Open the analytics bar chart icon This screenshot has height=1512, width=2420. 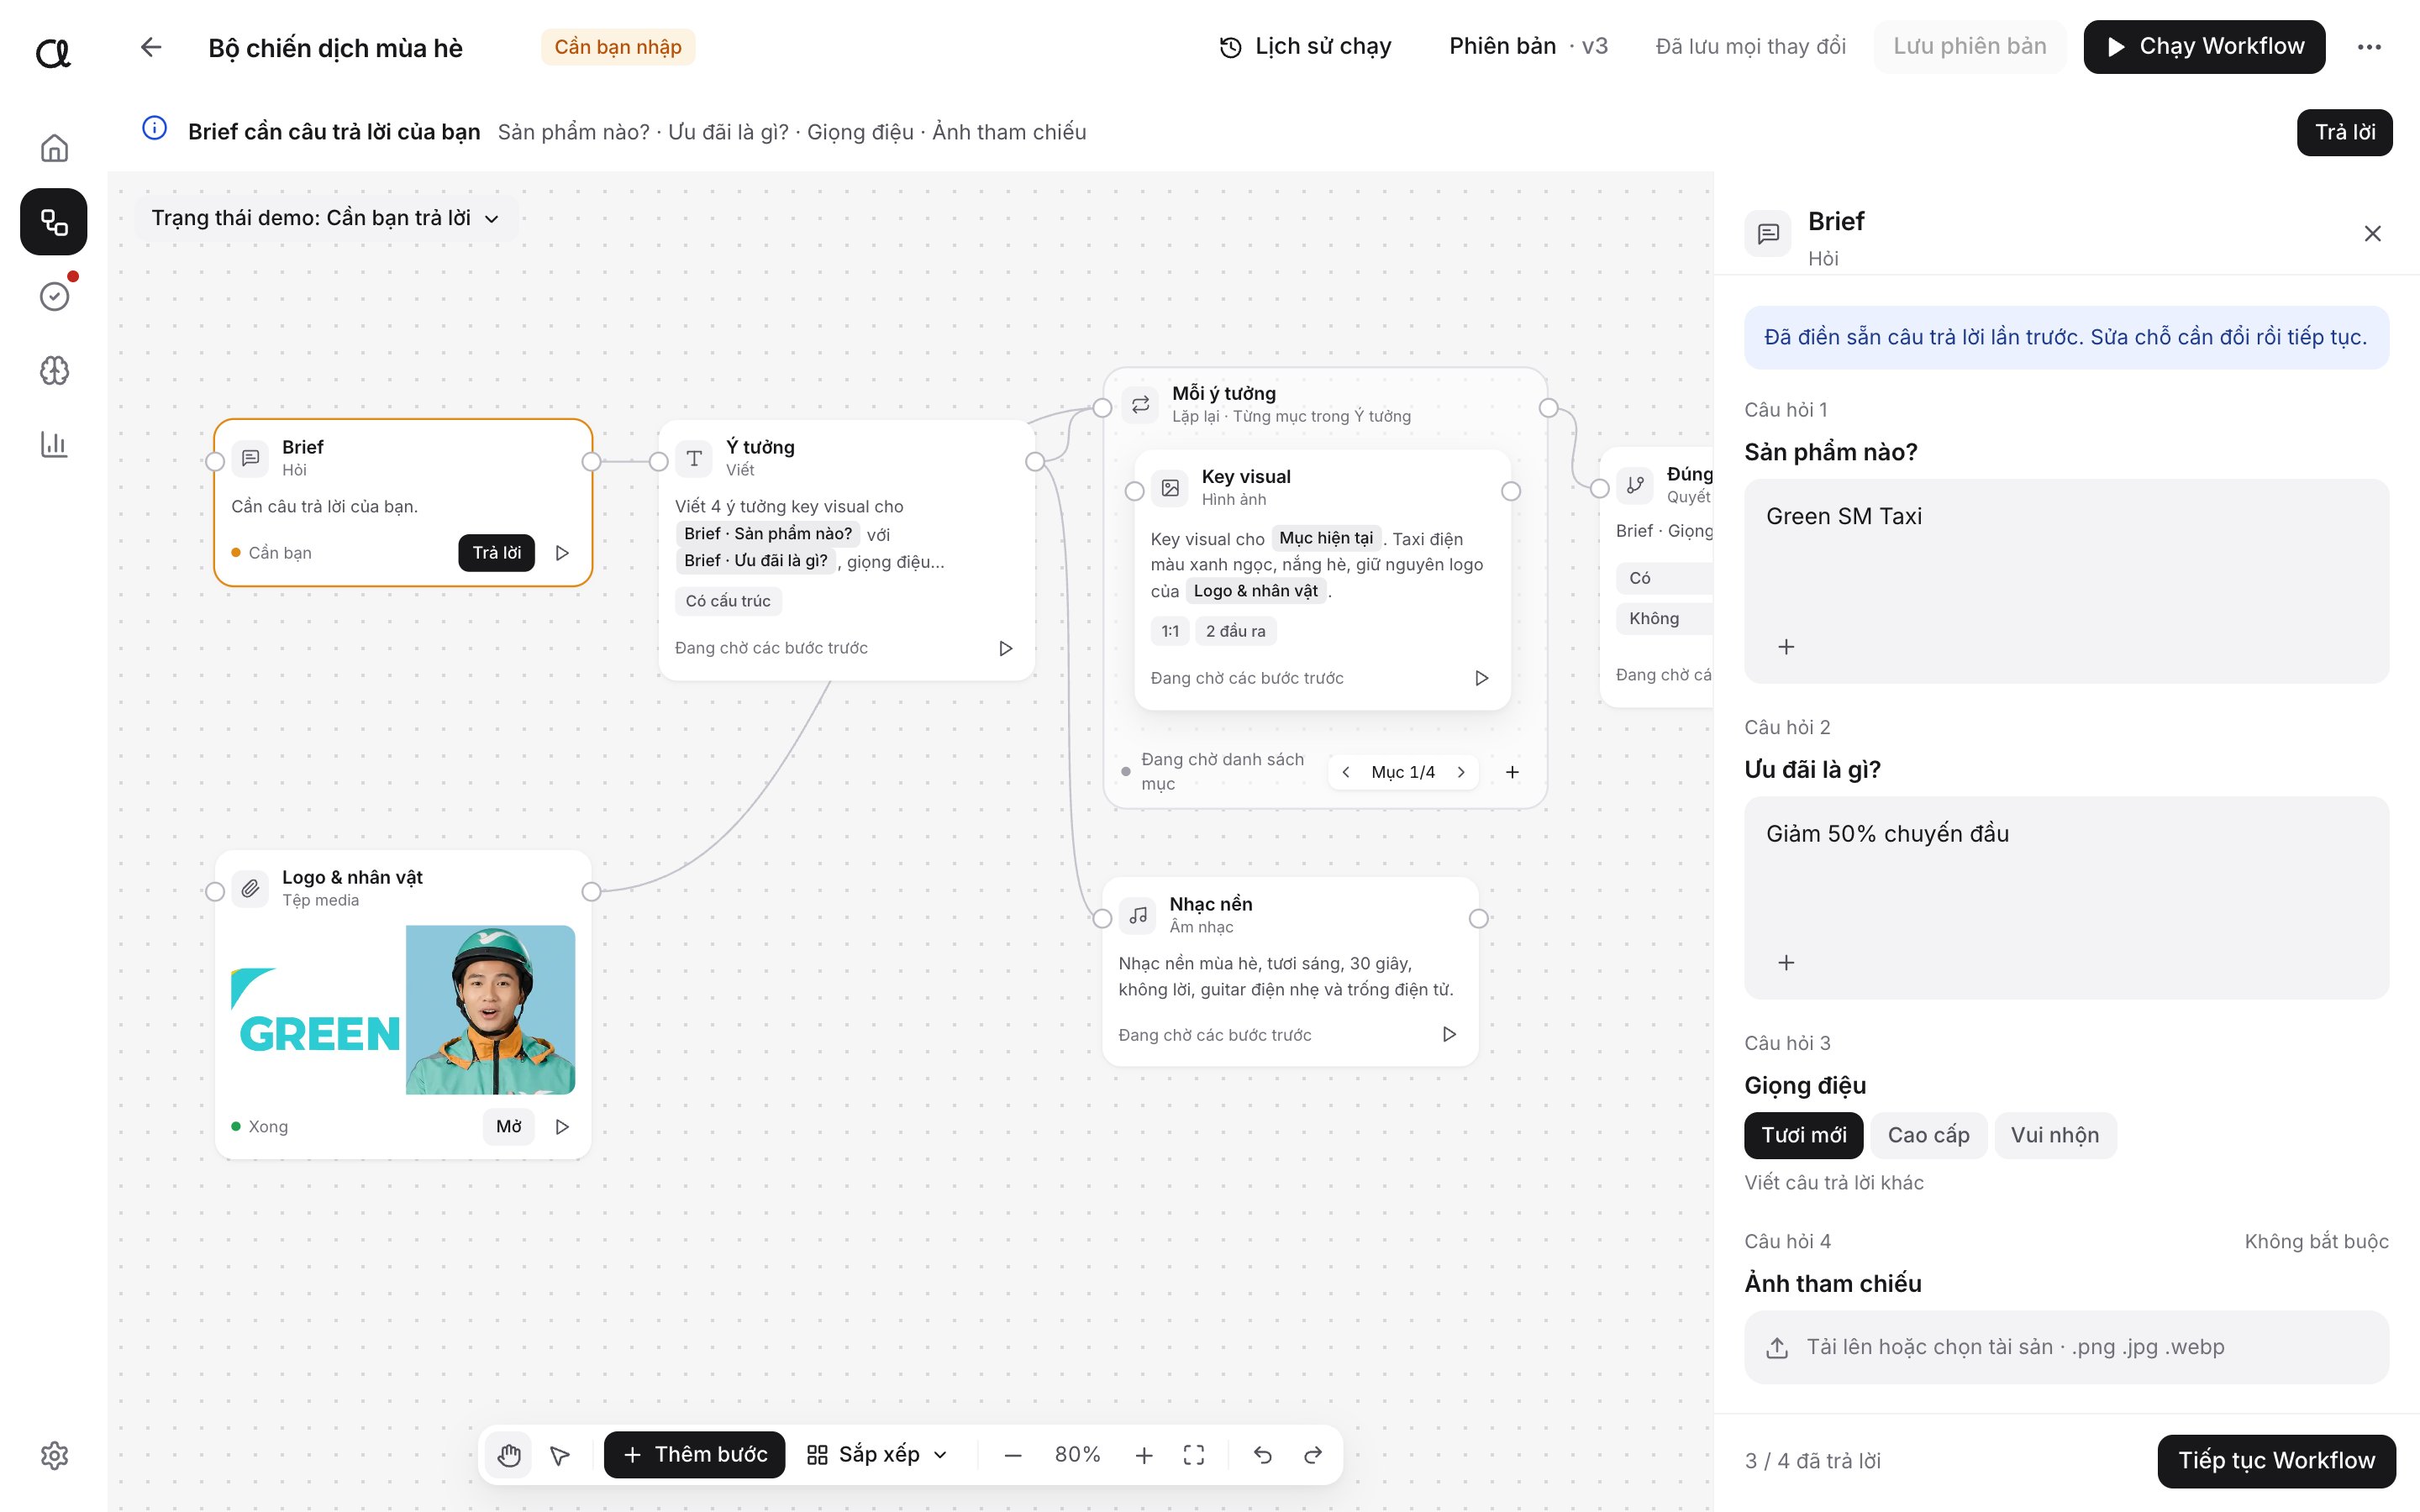click(x=54, y=444)
